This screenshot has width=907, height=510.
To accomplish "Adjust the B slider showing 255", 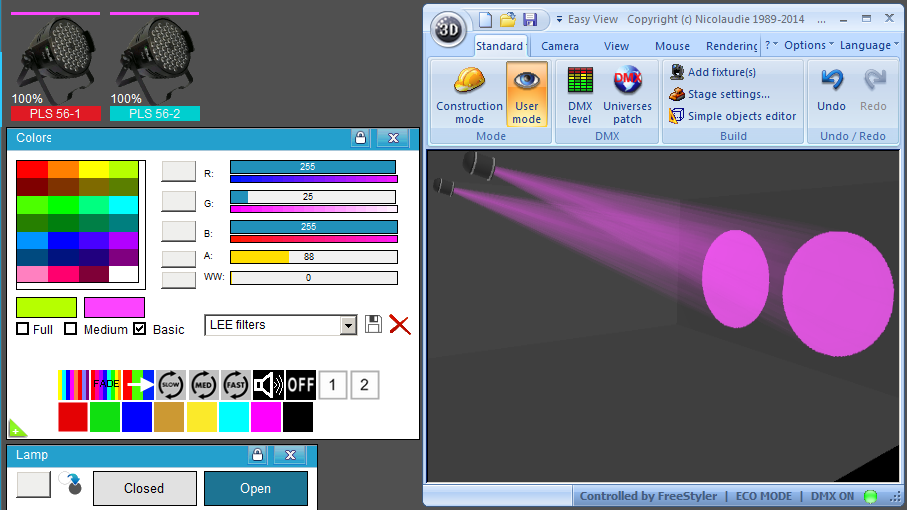I will pos(314,227).
